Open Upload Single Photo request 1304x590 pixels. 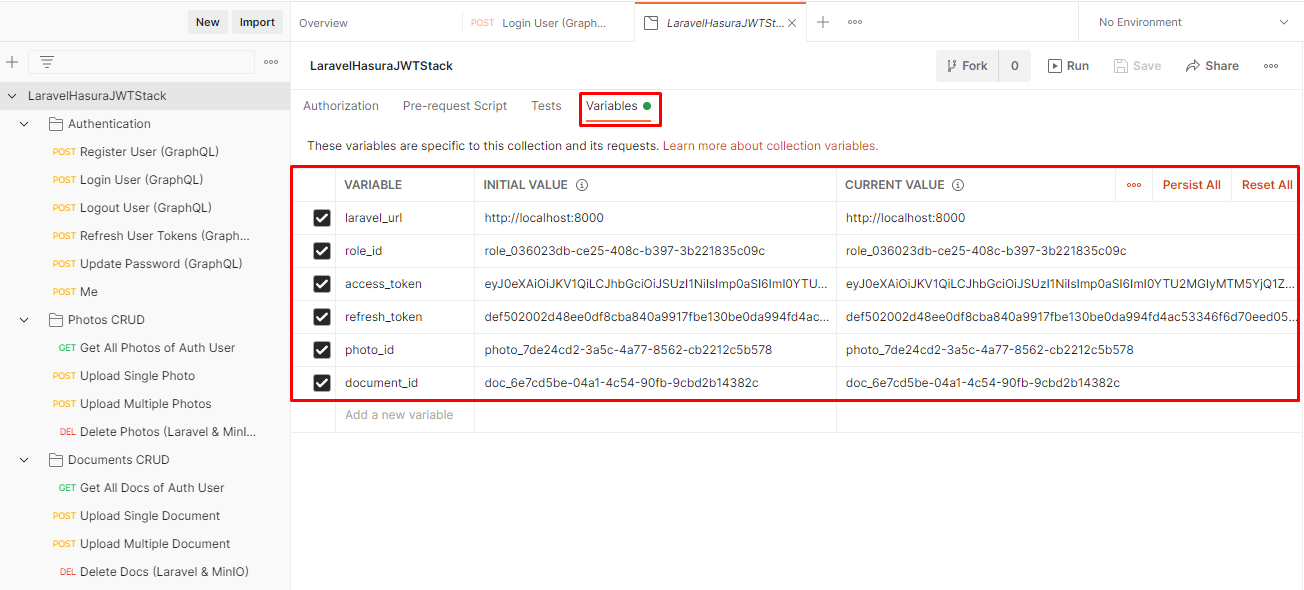137,376
